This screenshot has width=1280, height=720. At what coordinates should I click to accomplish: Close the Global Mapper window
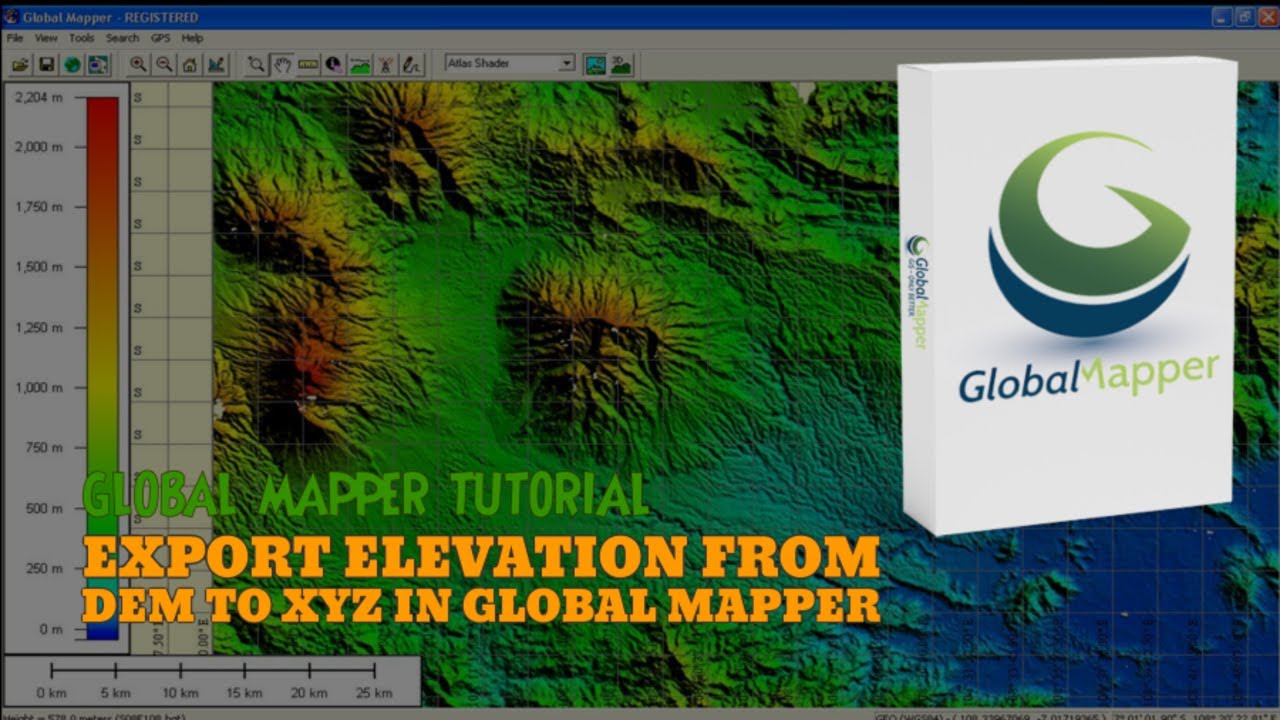tap(1267, 17)
